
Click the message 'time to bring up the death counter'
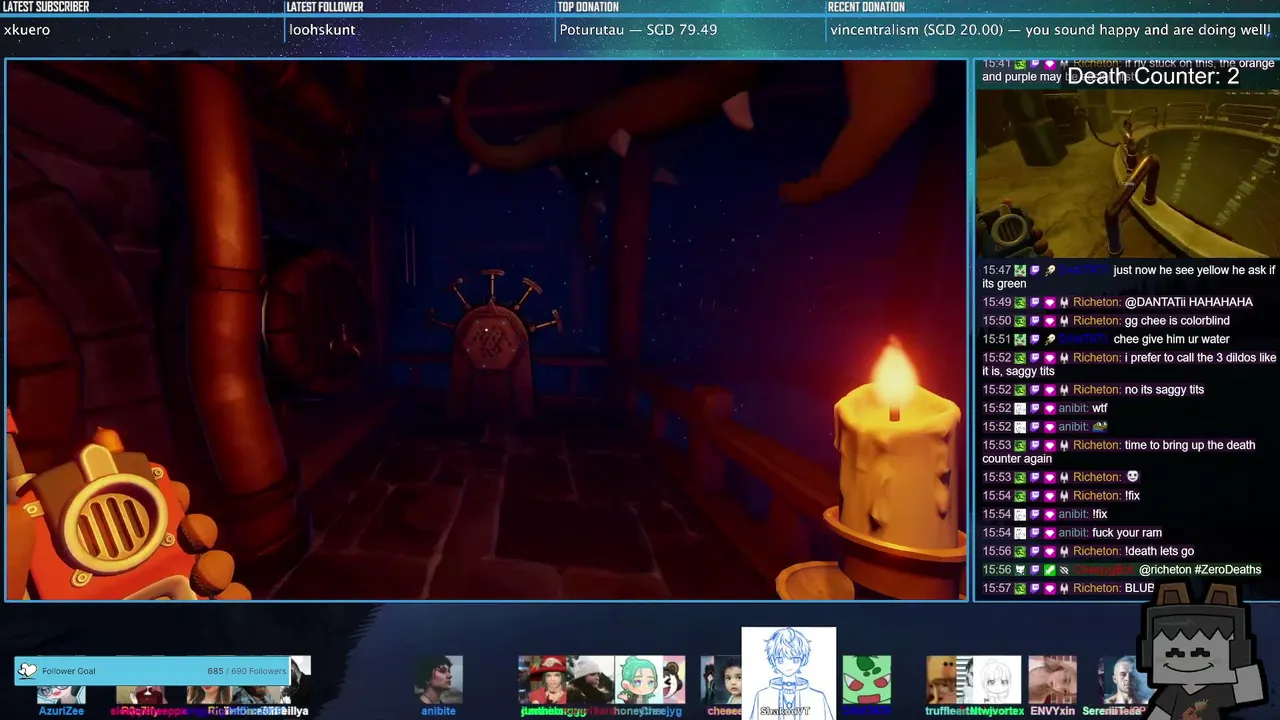click(x=1119, y=452)
